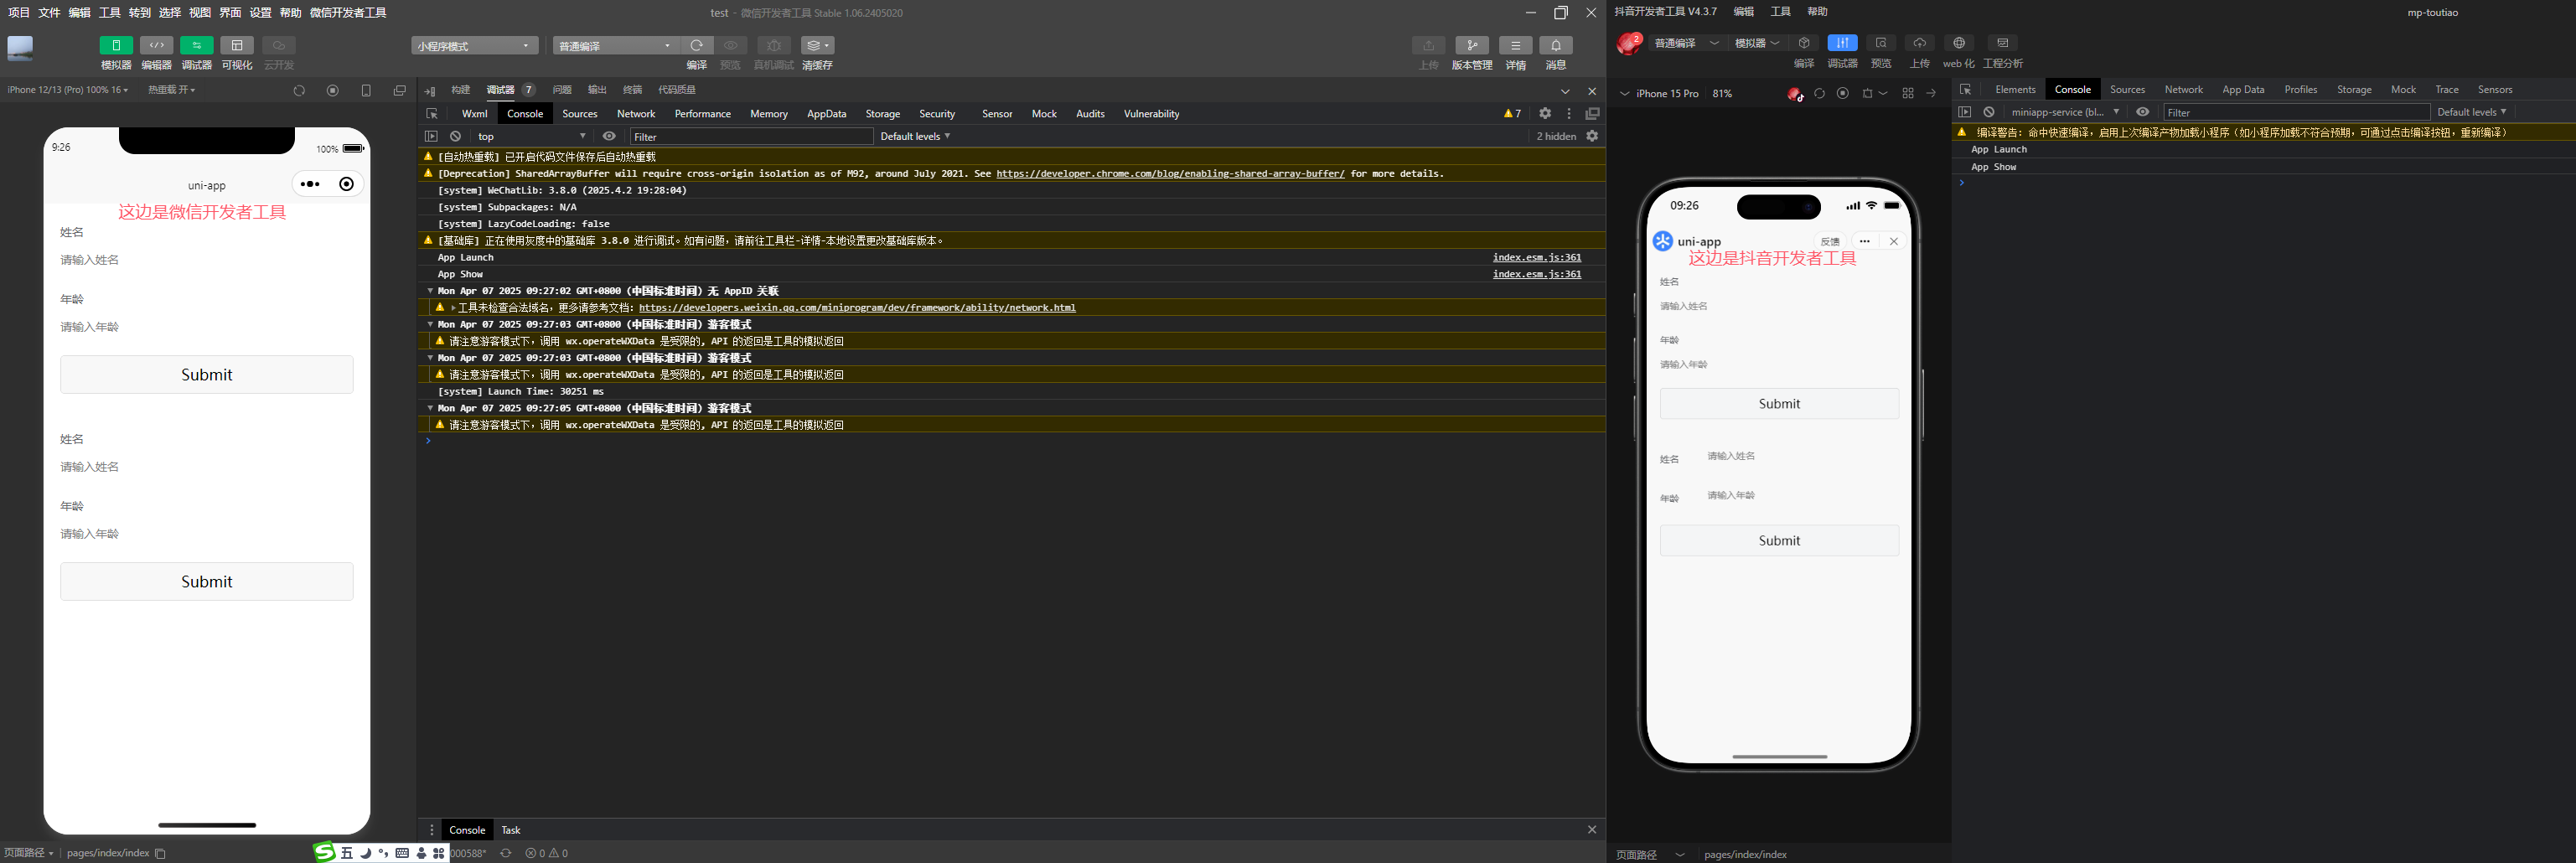Toggle Douyin console live expression eye
Screen dimensions: 2576x863
pos(2142,112)
